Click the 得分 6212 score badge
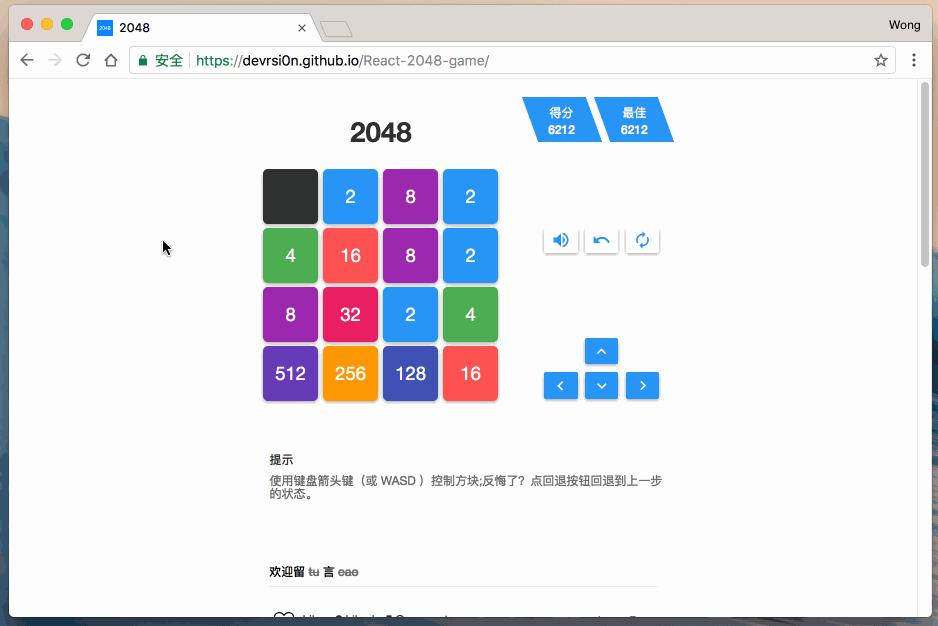Viewport: 938px width, 626px height. [562, 120]
